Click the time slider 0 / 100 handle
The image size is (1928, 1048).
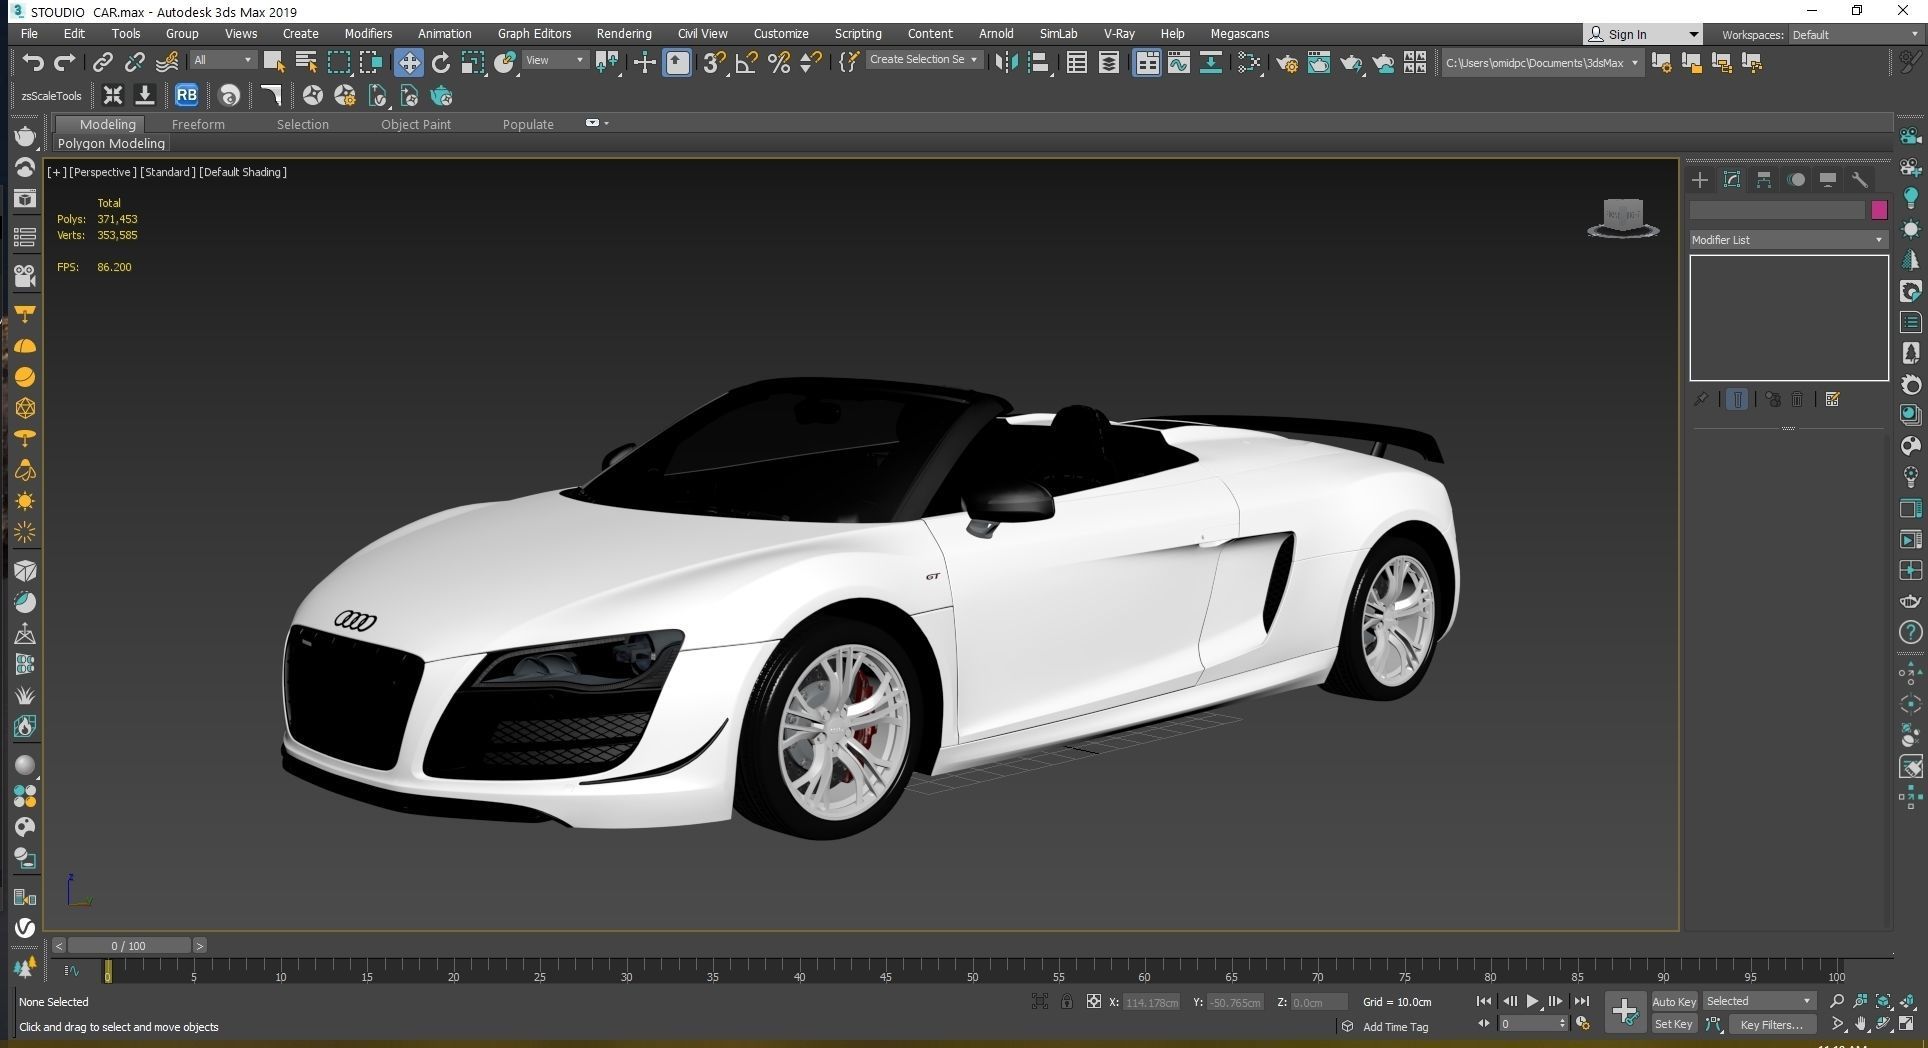tap(129, 946)
